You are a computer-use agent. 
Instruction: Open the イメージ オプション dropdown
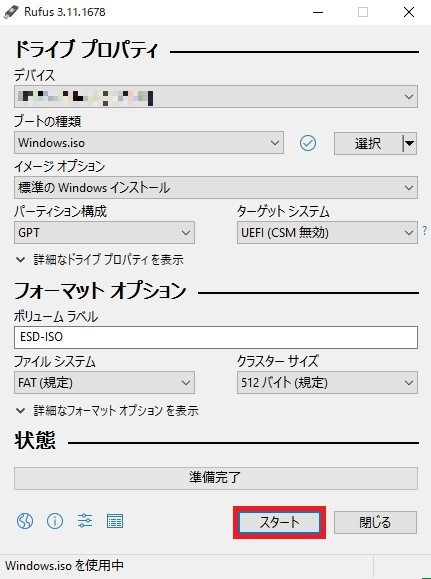pos(216,188)
